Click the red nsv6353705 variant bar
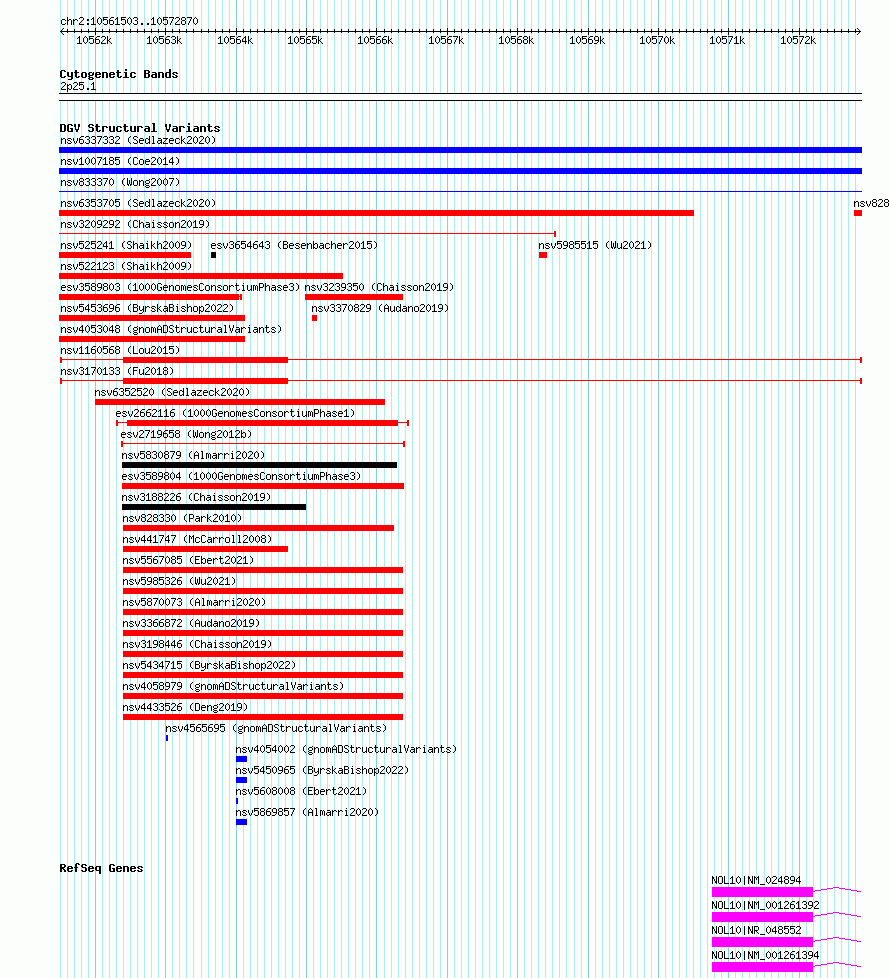 377,213
